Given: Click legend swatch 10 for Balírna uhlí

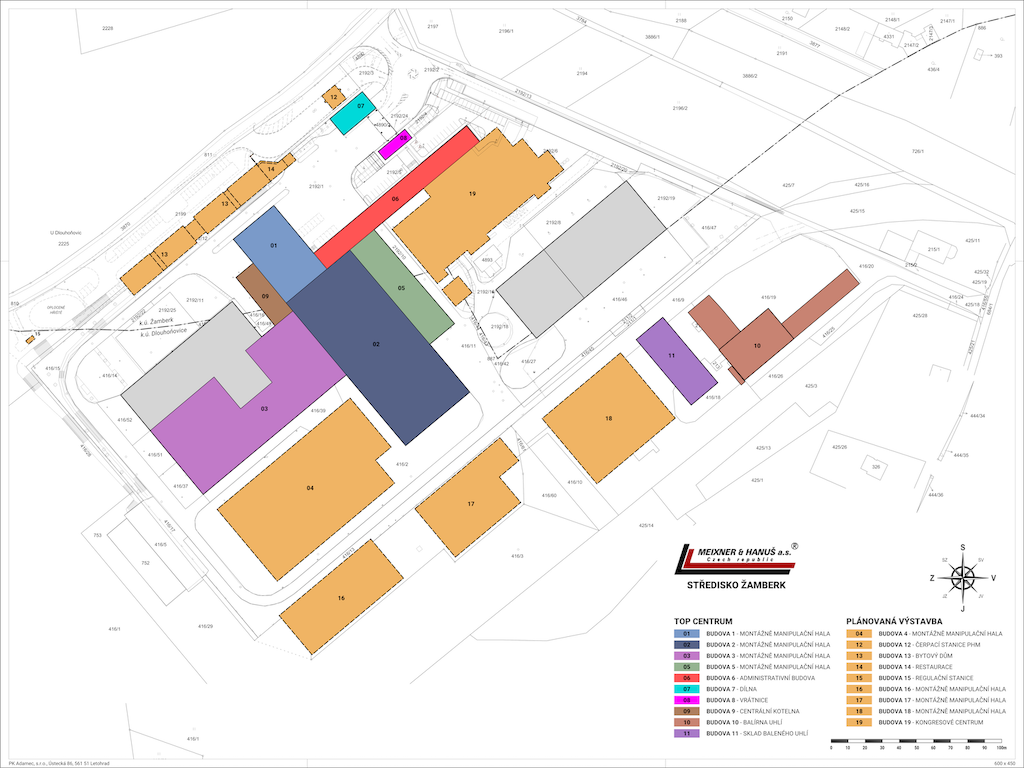Looking at the screenshot, I should [687, 722].
